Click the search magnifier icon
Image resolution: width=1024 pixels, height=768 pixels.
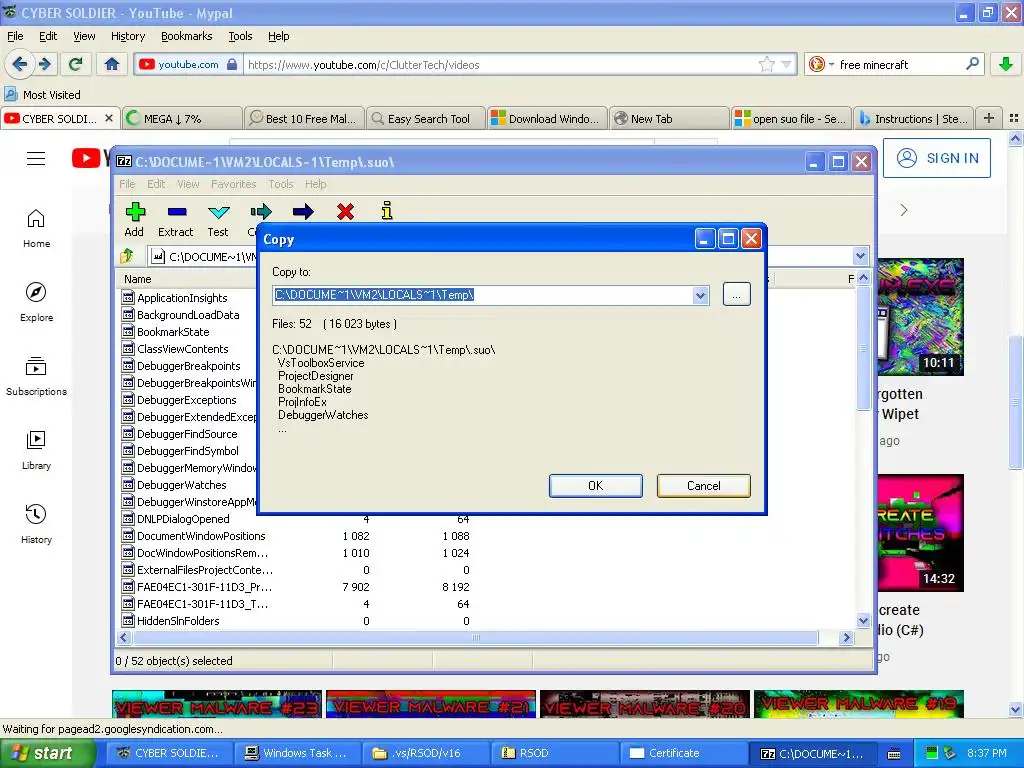click(972, 64)
